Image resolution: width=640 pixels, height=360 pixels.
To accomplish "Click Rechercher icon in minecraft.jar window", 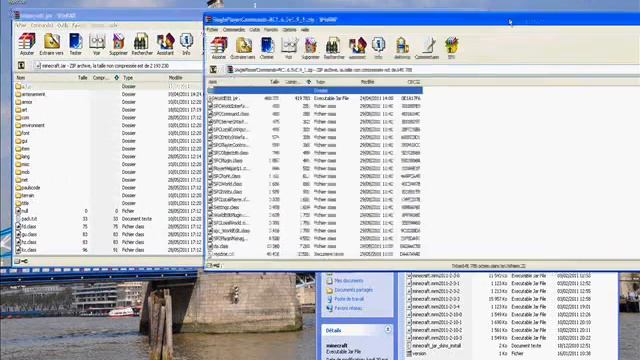I will point(142,44).
